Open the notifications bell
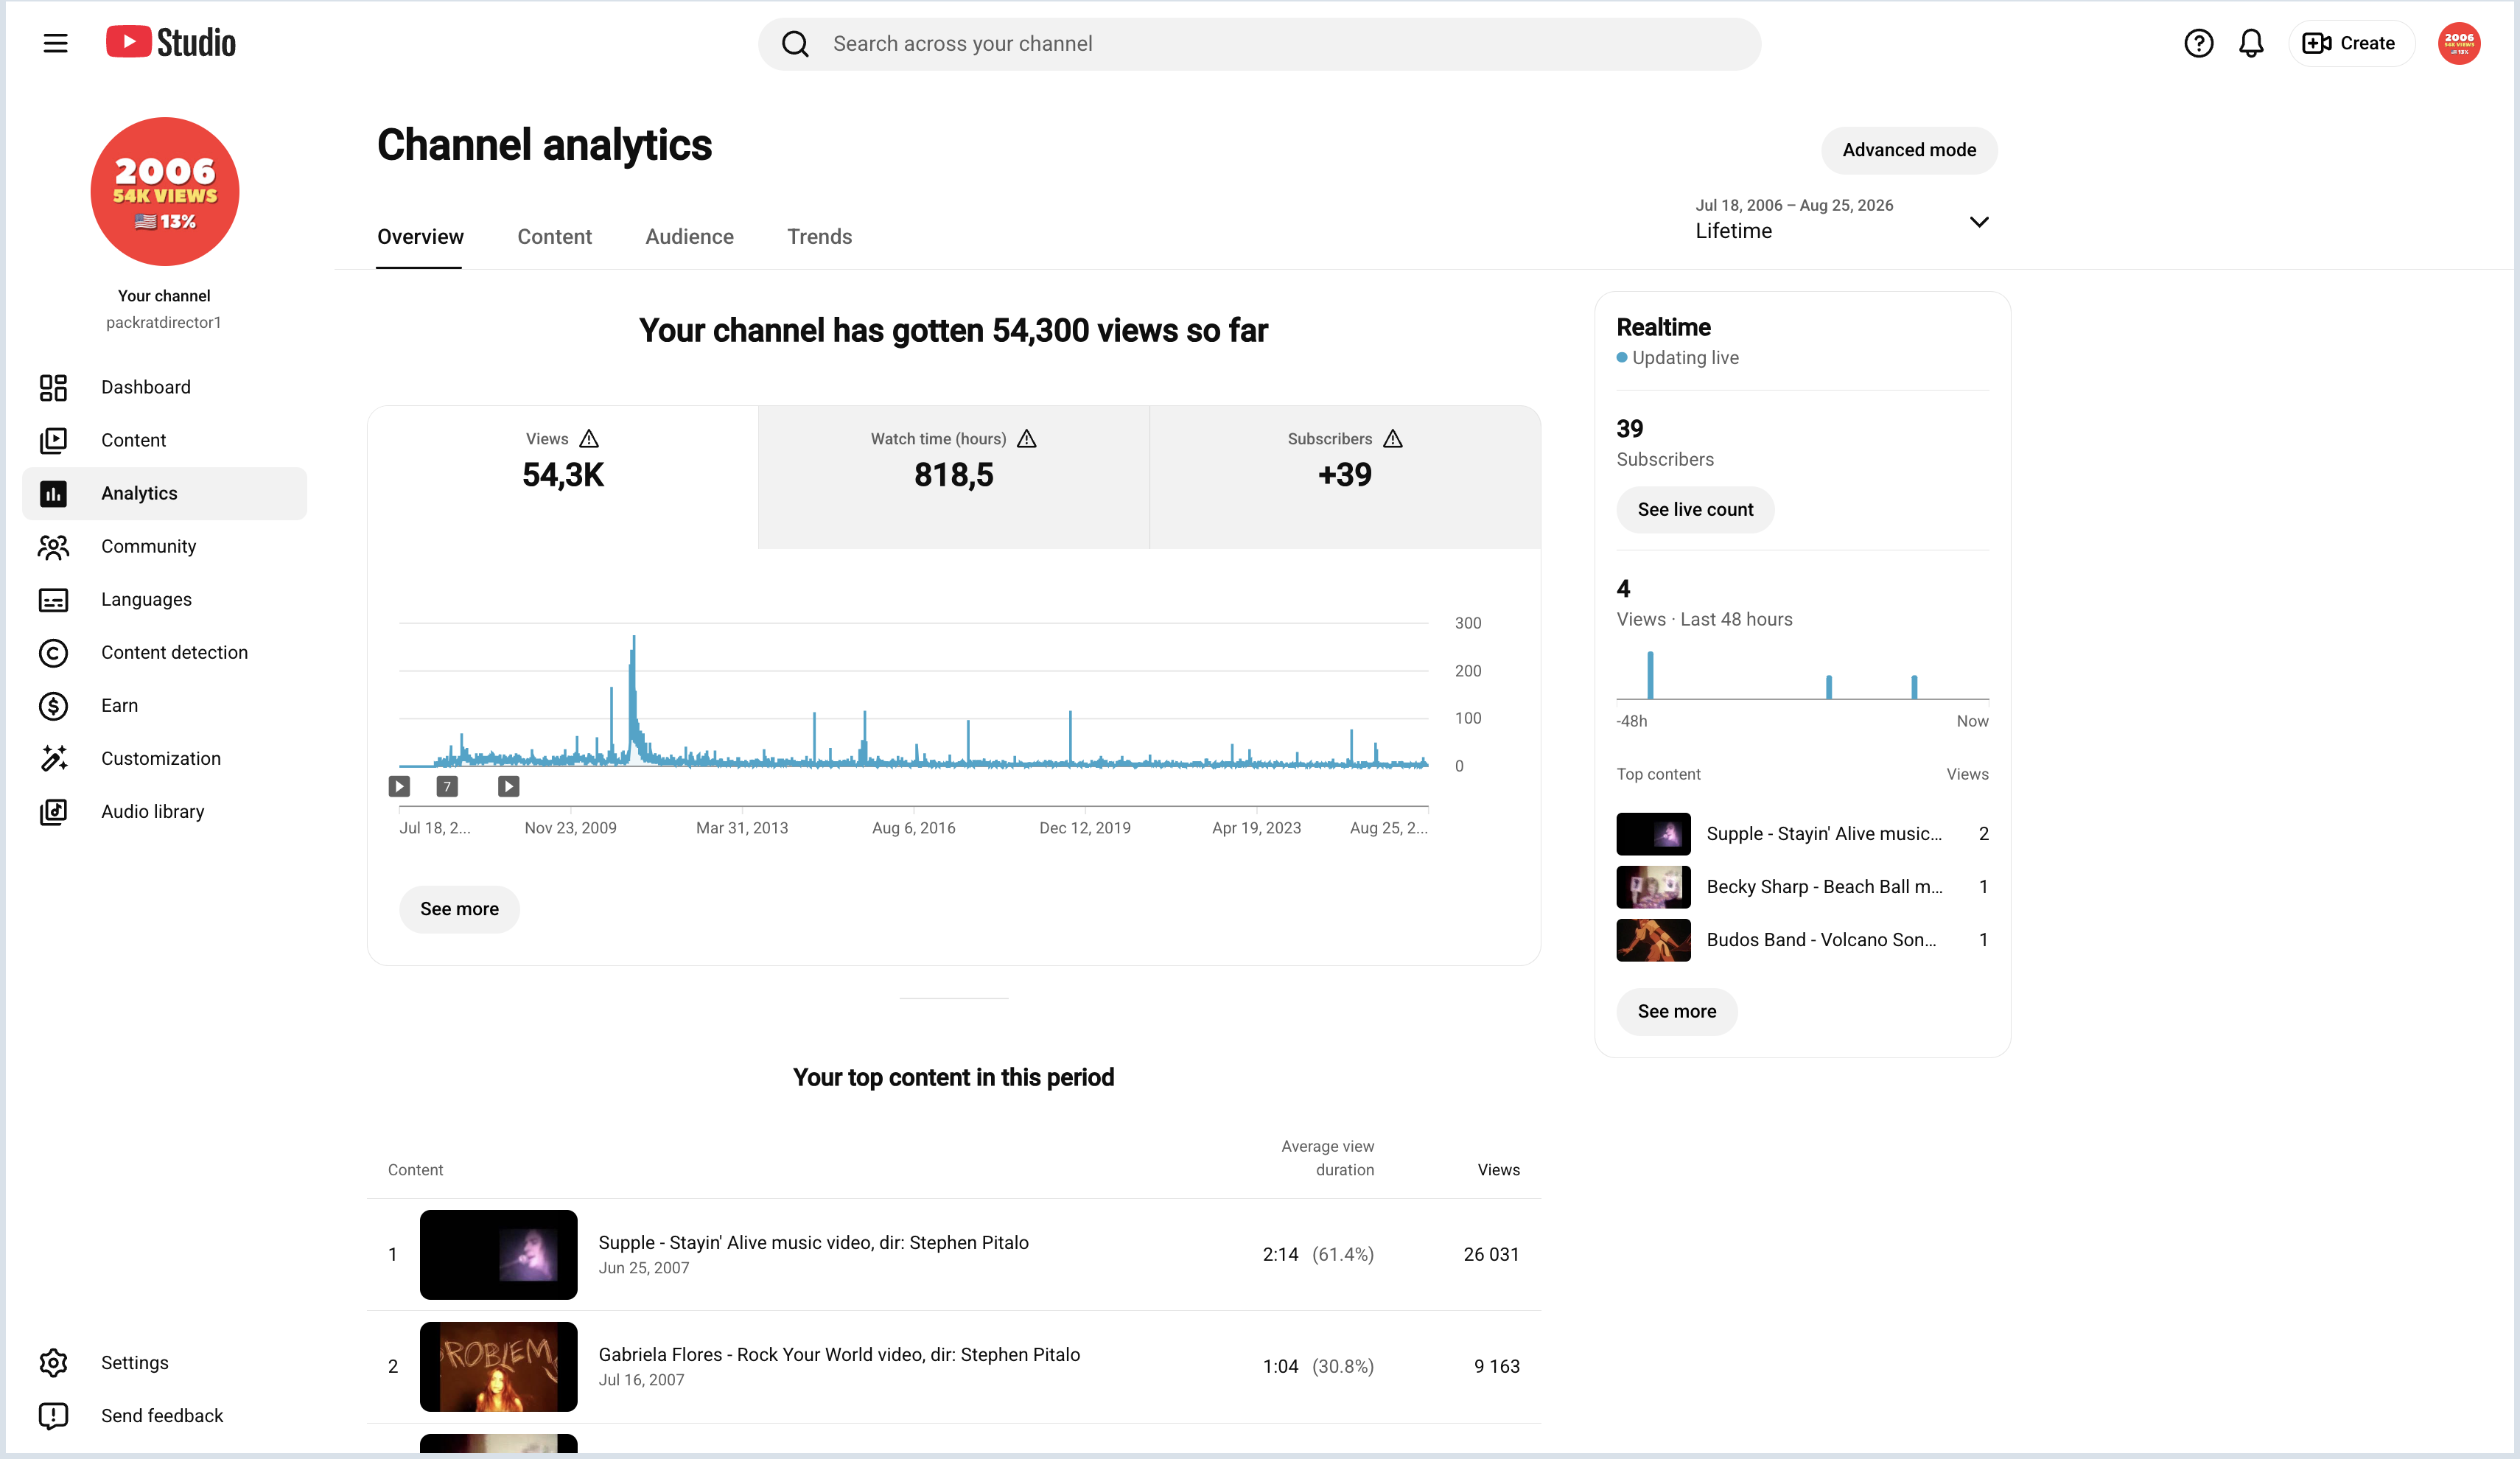 (2251, 43)
